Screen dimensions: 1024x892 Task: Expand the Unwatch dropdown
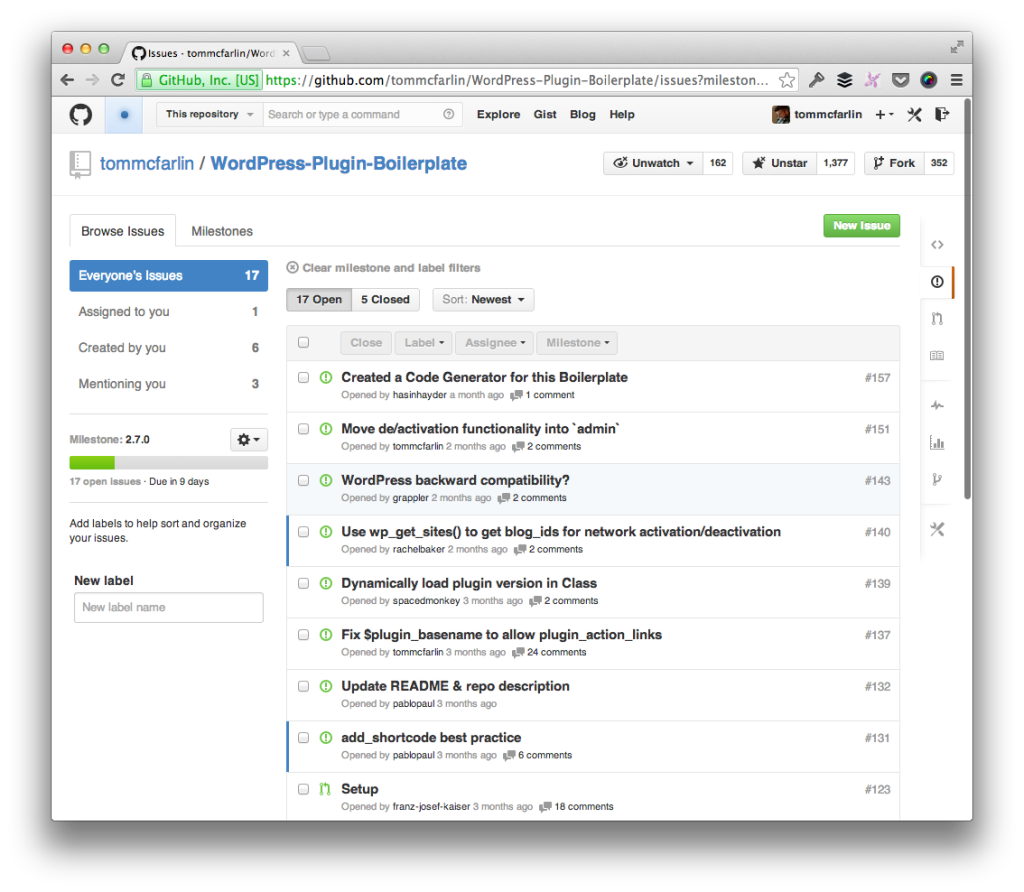653,163
